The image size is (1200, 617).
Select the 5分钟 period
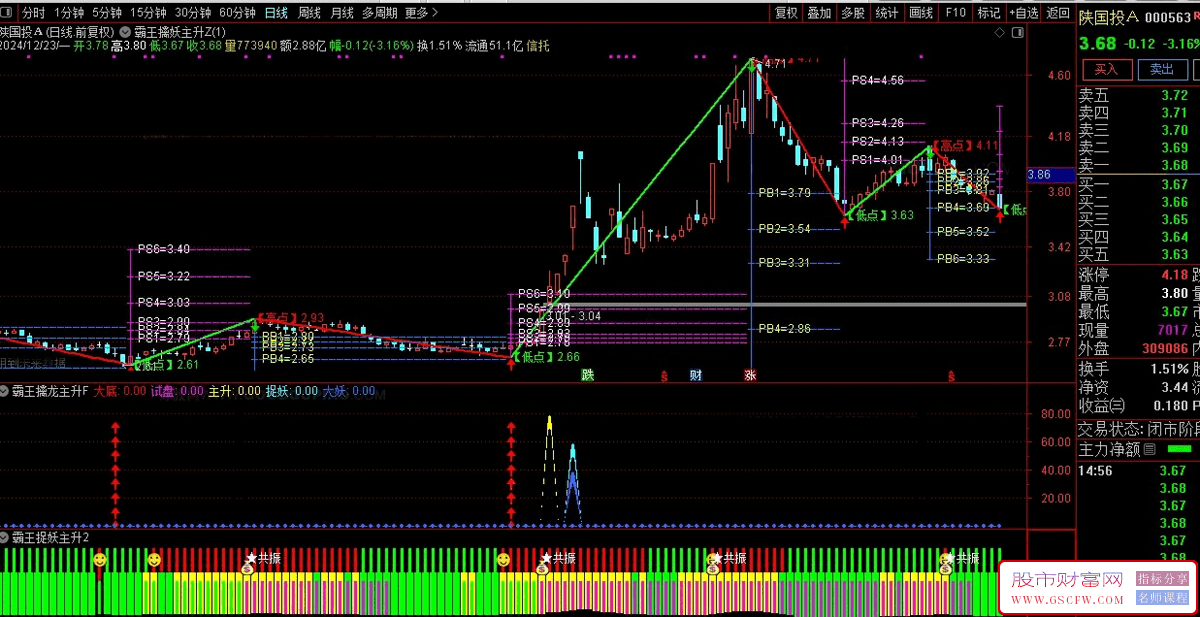pyautogui.click(x=107, y=13)
